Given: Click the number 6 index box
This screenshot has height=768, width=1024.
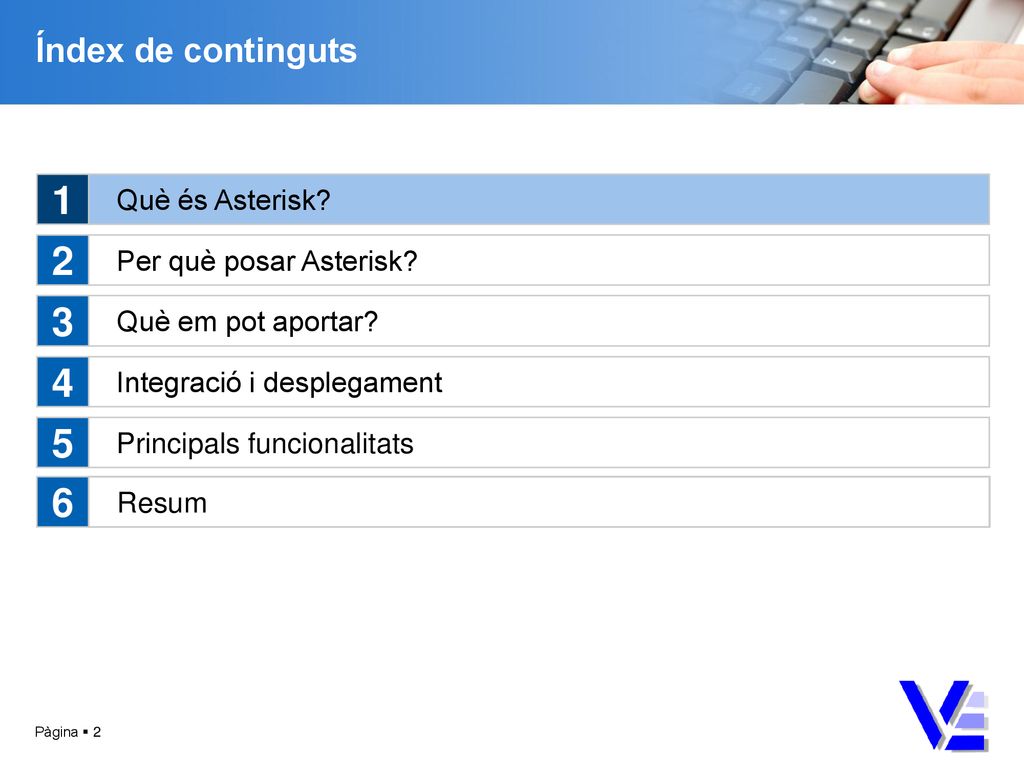Looking at the screenshot, I should coord(63,502).
